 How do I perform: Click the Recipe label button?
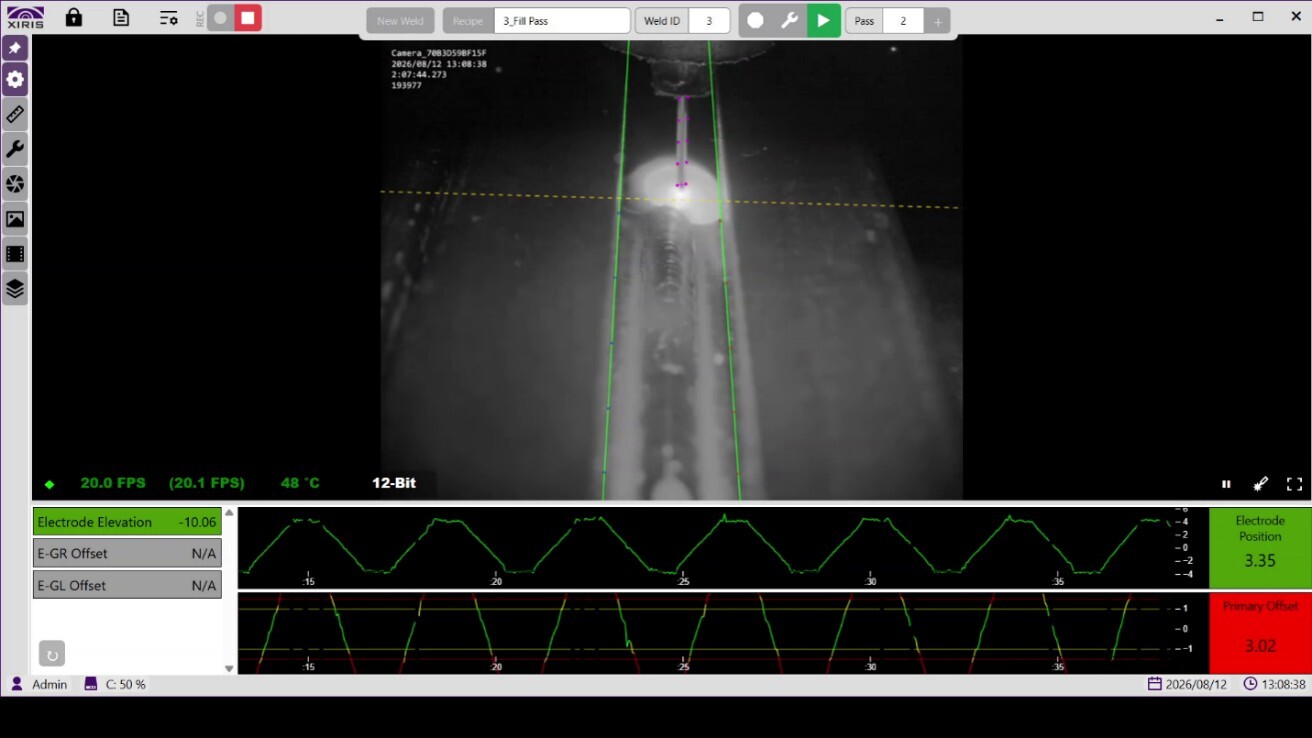point(468,21)
